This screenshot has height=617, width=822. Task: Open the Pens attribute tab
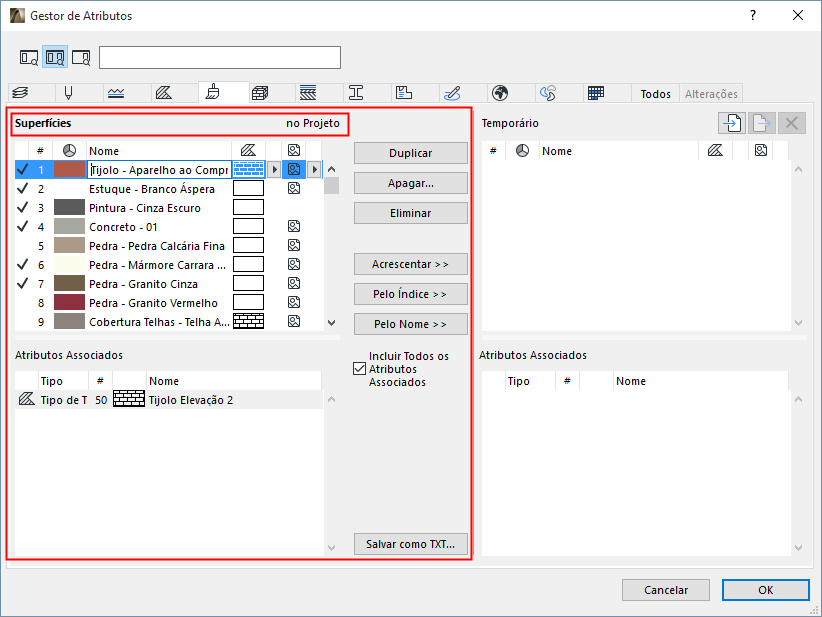click(x=68, y=93)
